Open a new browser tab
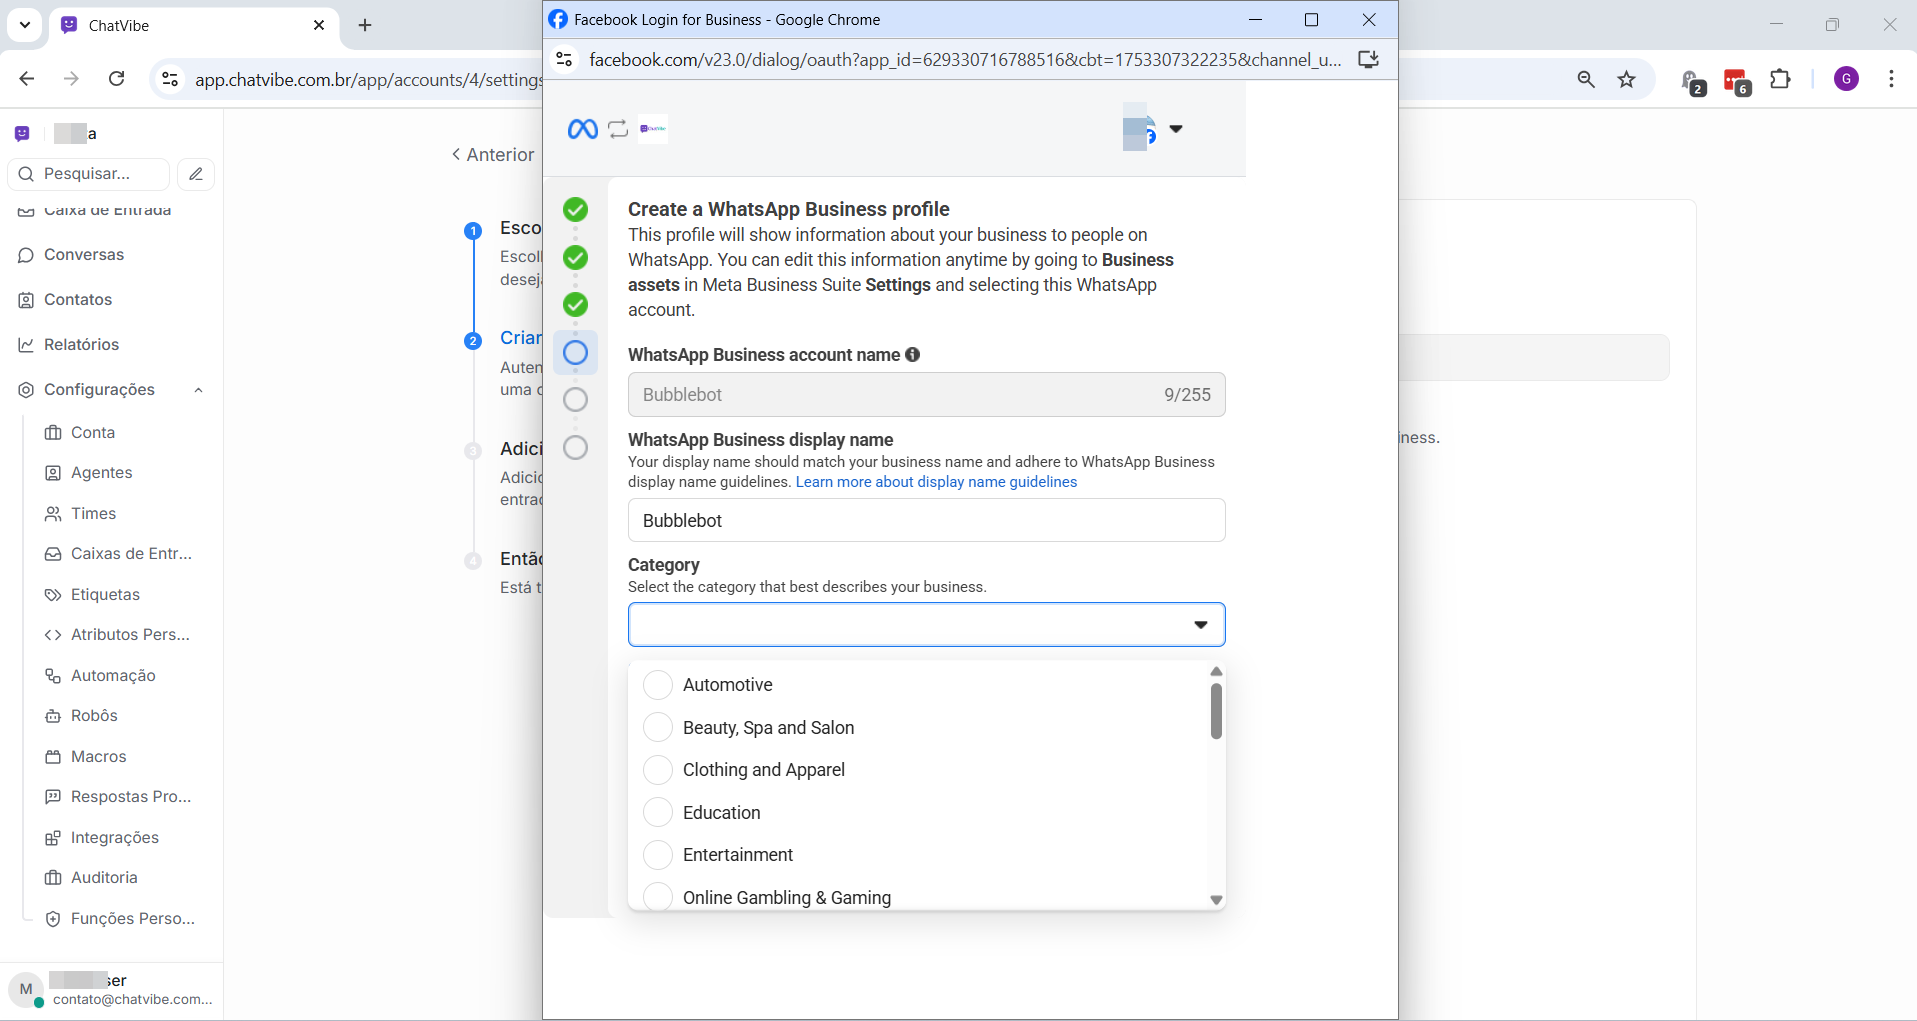Viewport: 1917px width, 1021px height. tap(365, 25)
